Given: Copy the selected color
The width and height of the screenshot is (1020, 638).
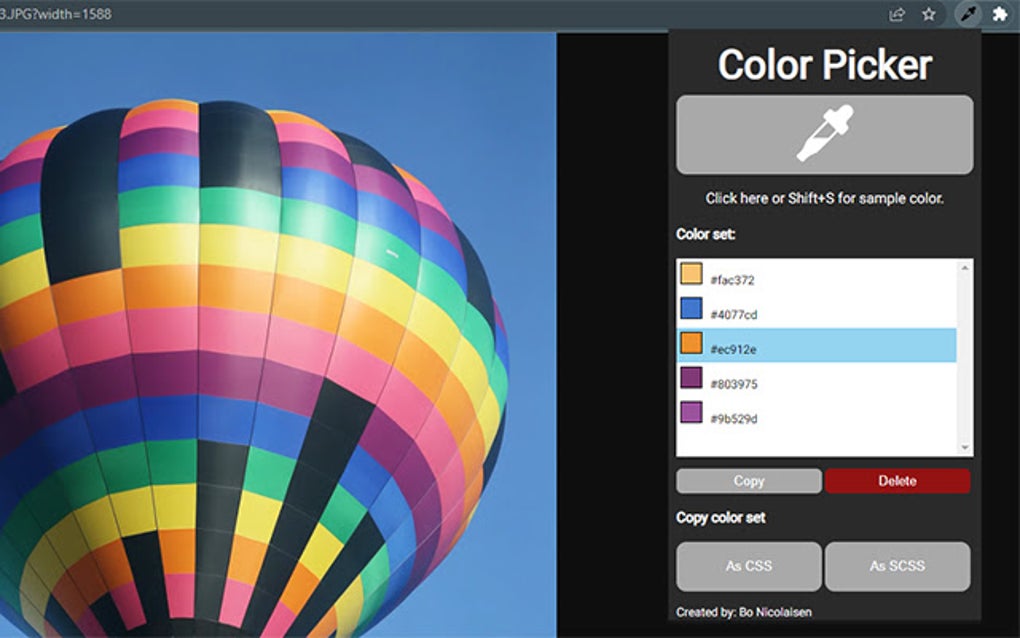Looking at the screenshot, I should pos(748,481).
